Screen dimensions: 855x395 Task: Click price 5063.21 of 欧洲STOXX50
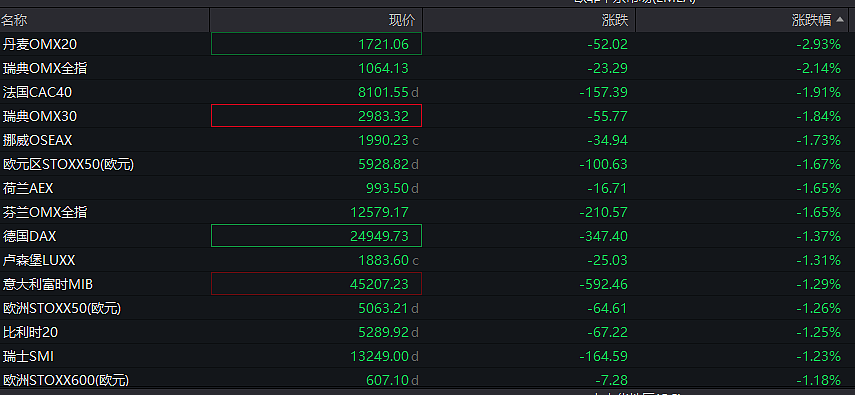click(383, 308)
